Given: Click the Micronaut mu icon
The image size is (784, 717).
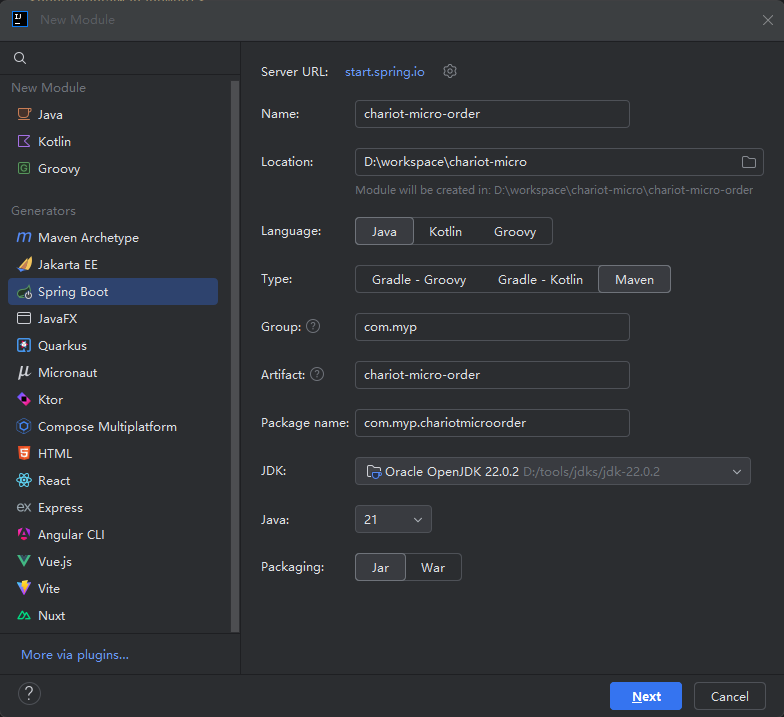Looking at the screenshot, I should pos(24,372).
